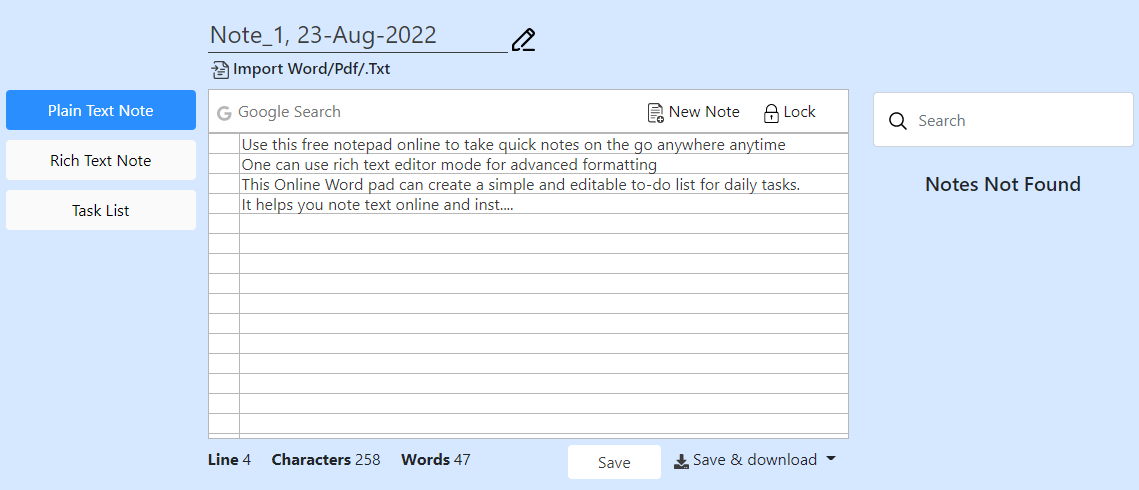Click into the notes Search box

tap(1010, 121)
